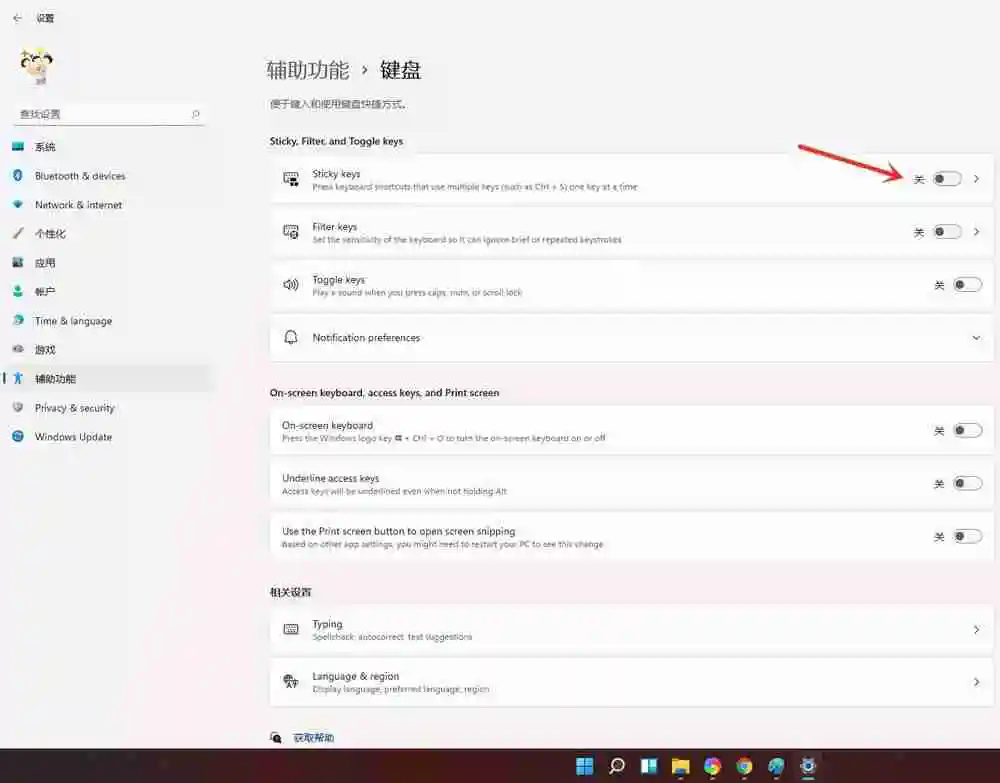Expand Notification preferences chevron
This screenshot has height=783, width=1000.
point(976,338)
